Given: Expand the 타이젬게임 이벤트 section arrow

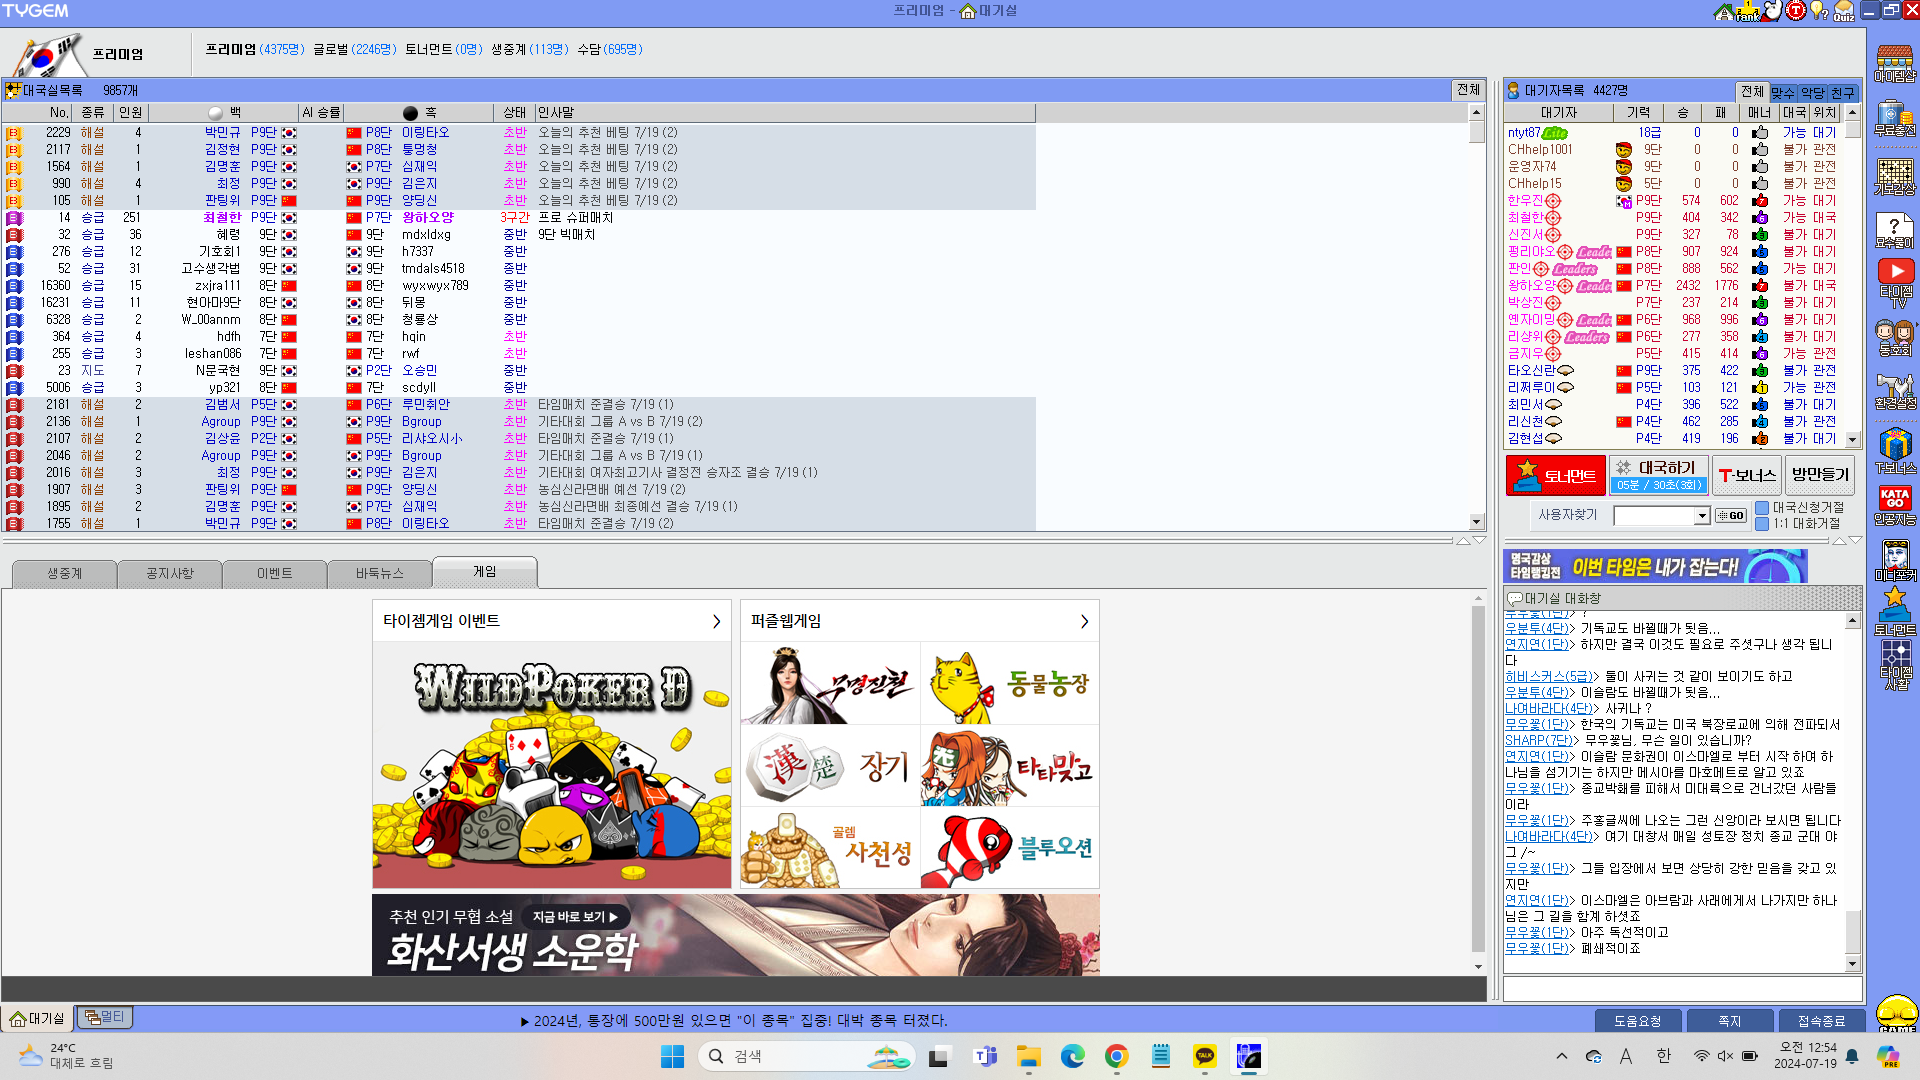Looking at the screenshot, I should click(716, 622).
